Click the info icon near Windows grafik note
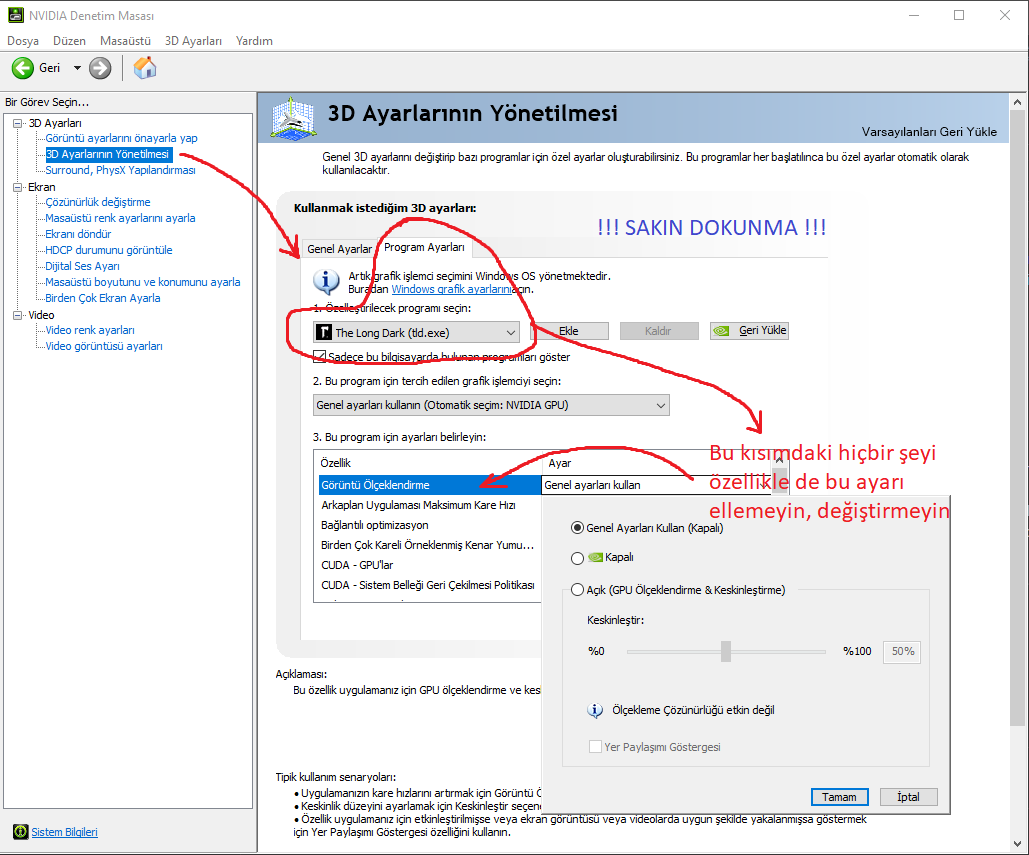 [326, 282]
